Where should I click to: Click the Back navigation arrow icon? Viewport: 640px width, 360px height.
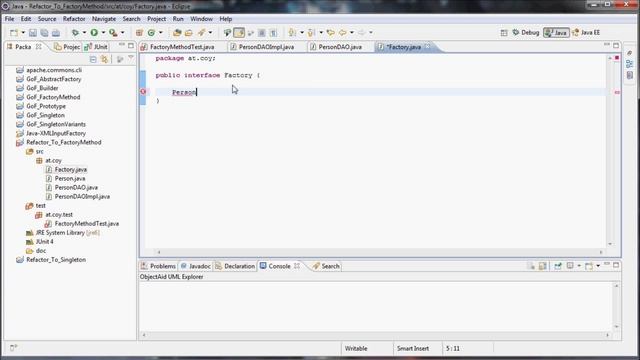(343, 33)
